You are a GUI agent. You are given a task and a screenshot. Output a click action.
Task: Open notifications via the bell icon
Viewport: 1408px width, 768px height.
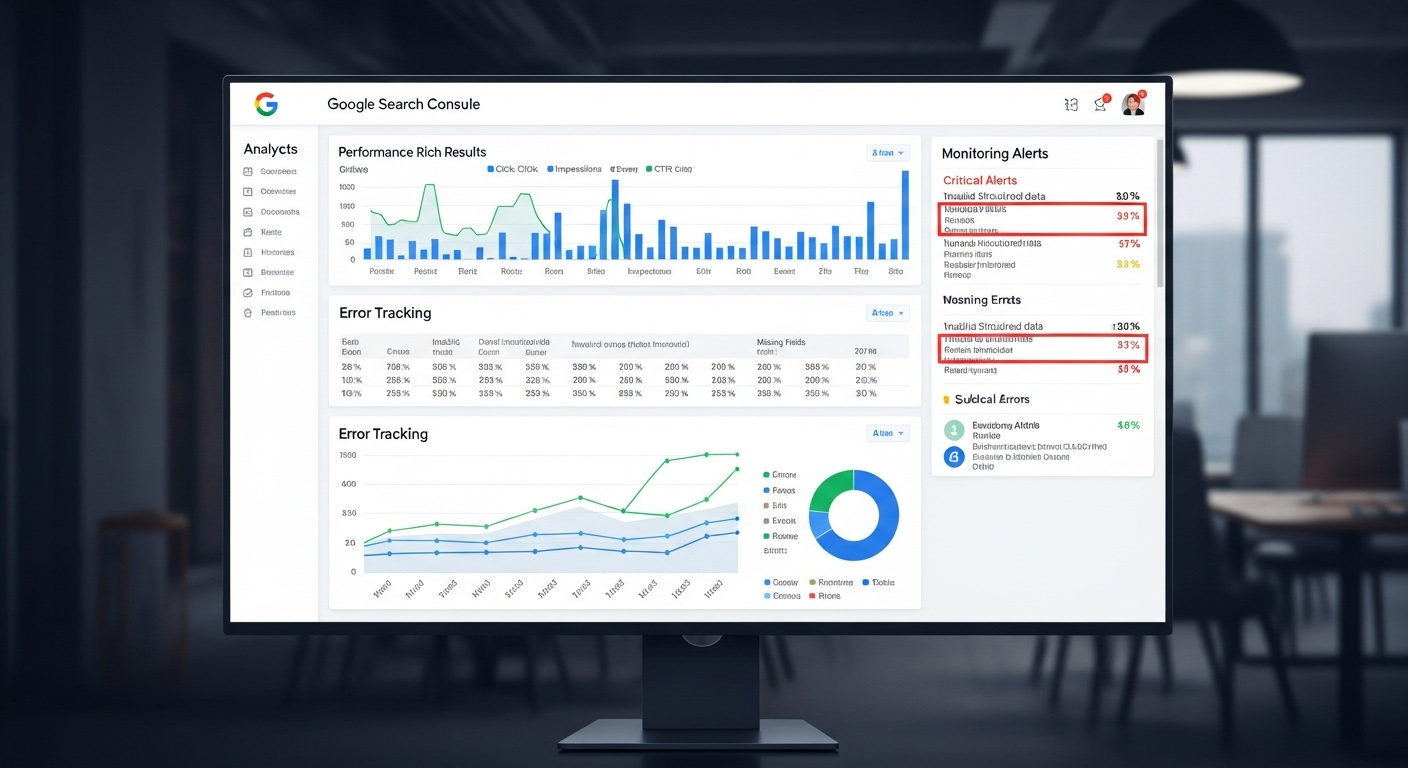tap(1101, 104)
